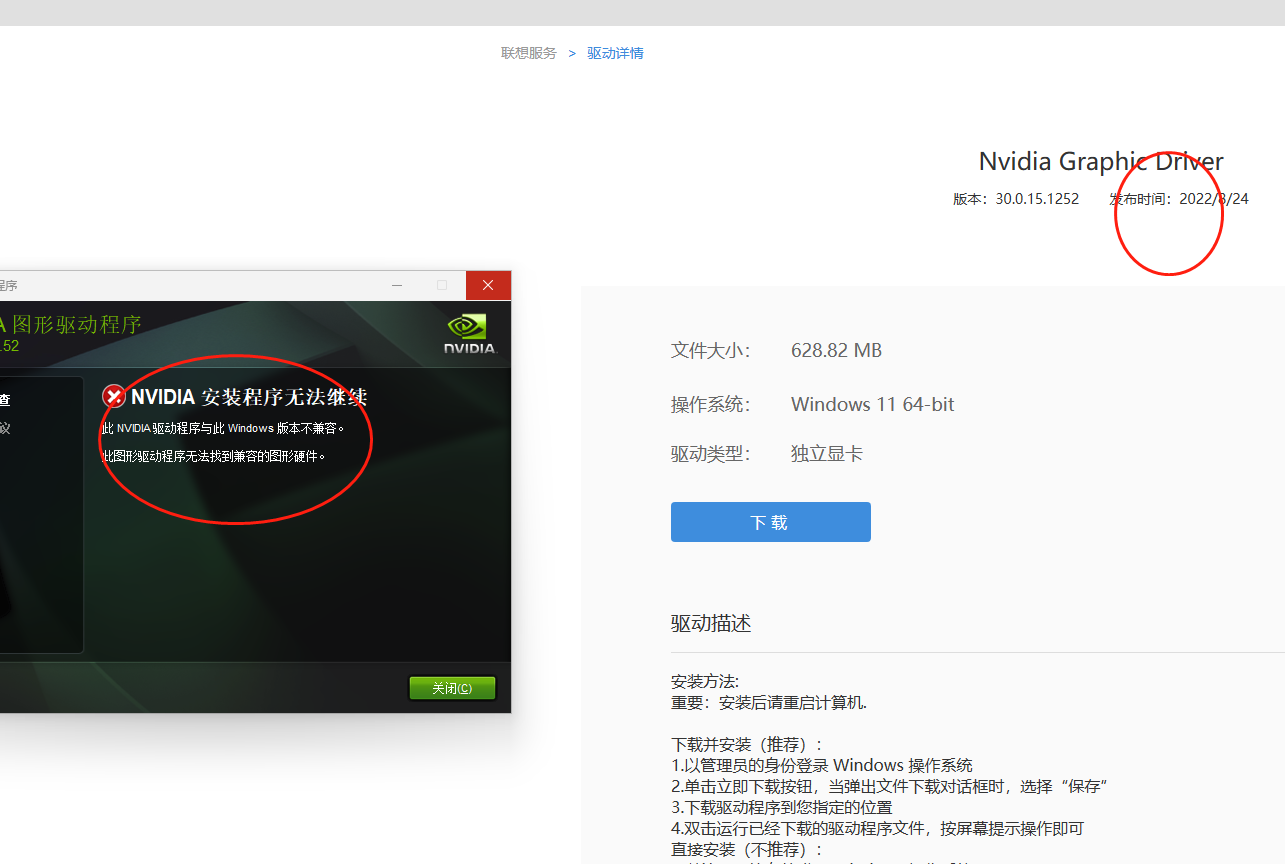Click step 3 下载驱动程序到您指定的位置 text
The image size is (1285, 864).
coord(782,807)
